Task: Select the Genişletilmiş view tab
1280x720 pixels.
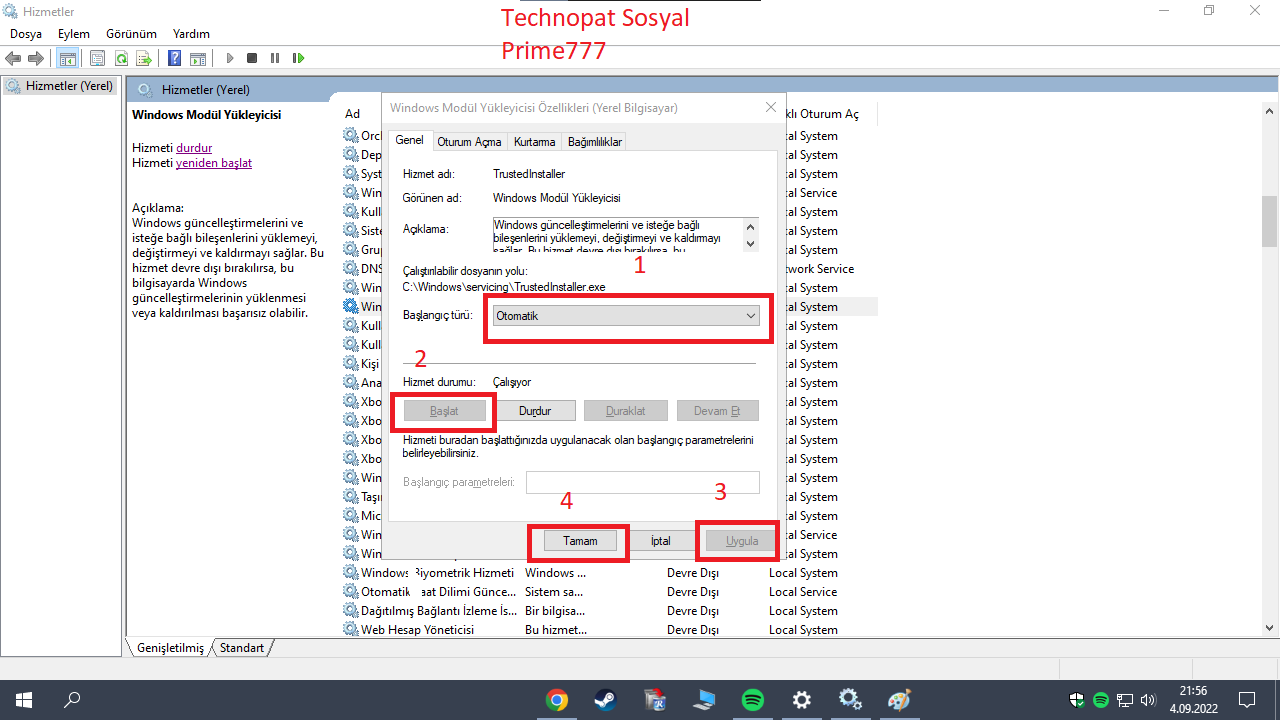Action: [170, 648]
